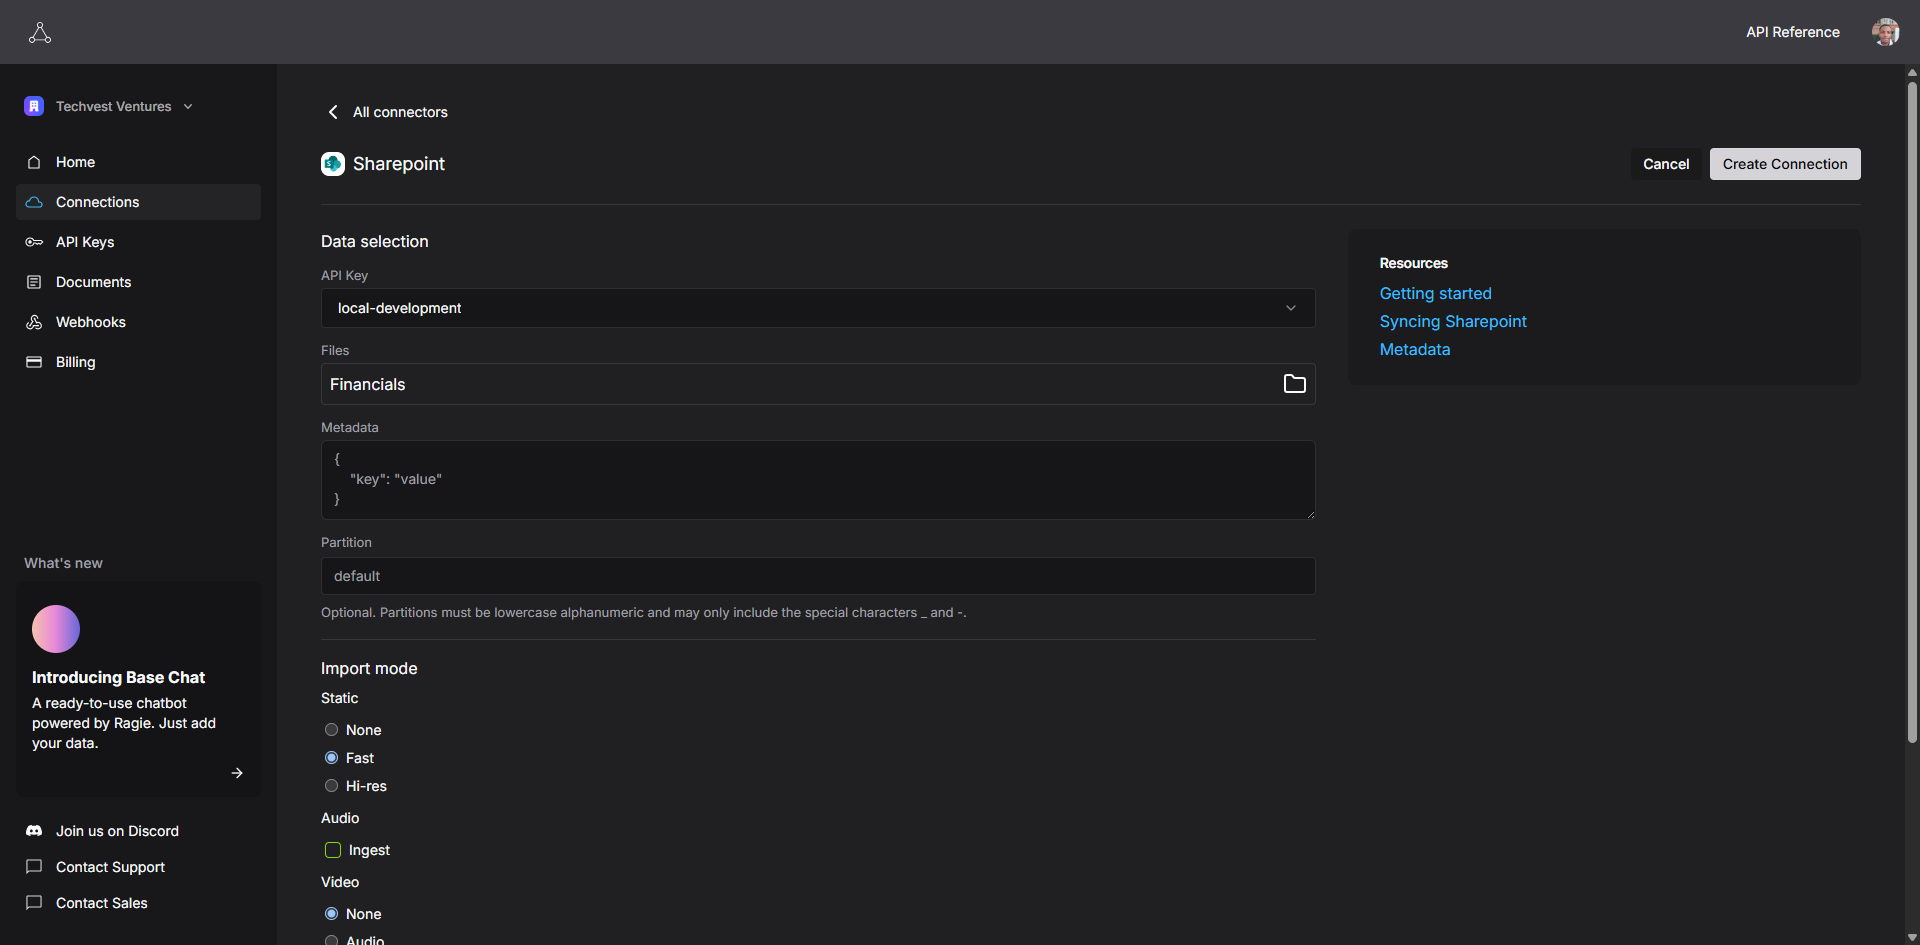1920x945 pixels.
Task: Open the folder picker icon
Action: (1295, 384)
